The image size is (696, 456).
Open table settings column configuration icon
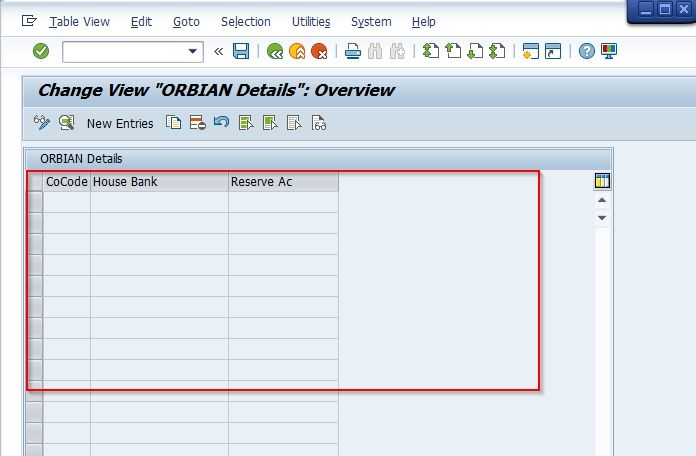coord(602,181)
